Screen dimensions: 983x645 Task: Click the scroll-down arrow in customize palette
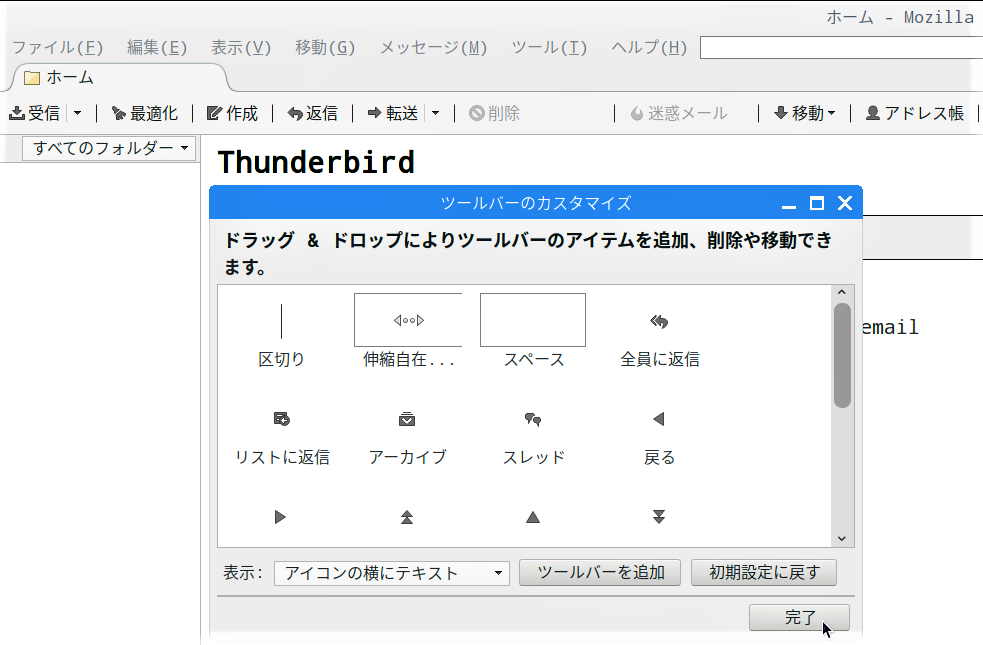[x=842, y=538]
